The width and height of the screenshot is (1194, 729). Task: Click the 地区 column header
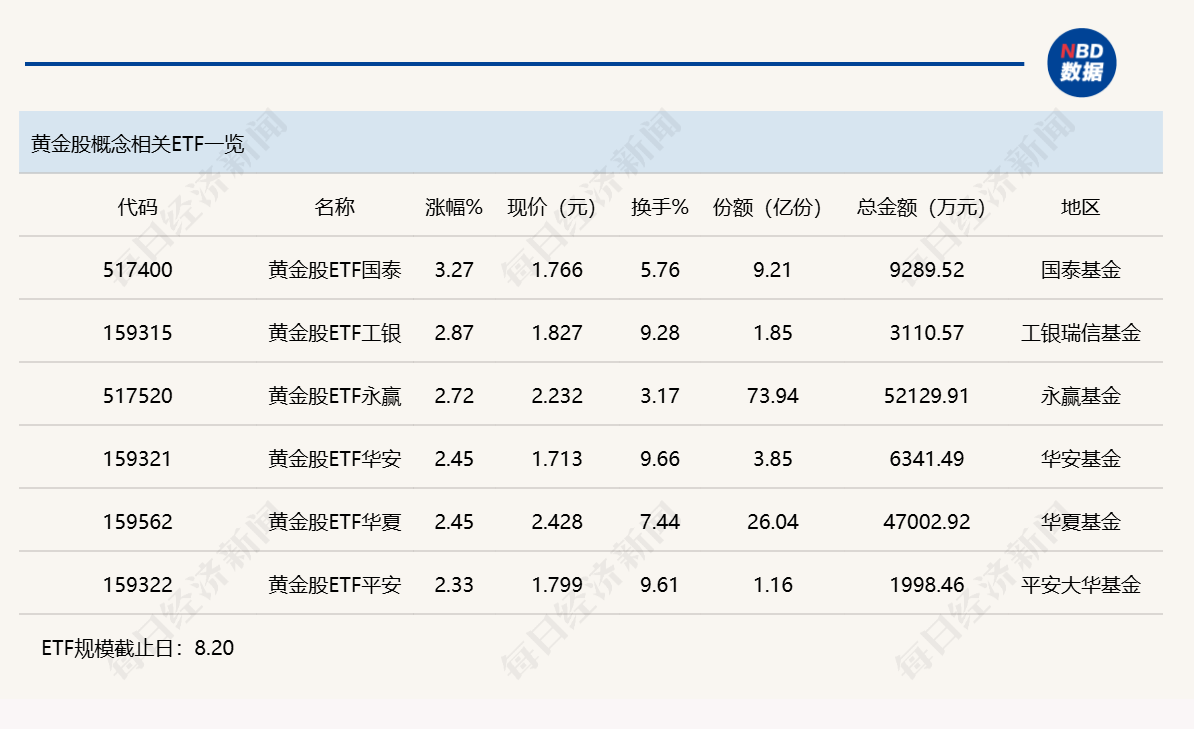[1081, 206]
